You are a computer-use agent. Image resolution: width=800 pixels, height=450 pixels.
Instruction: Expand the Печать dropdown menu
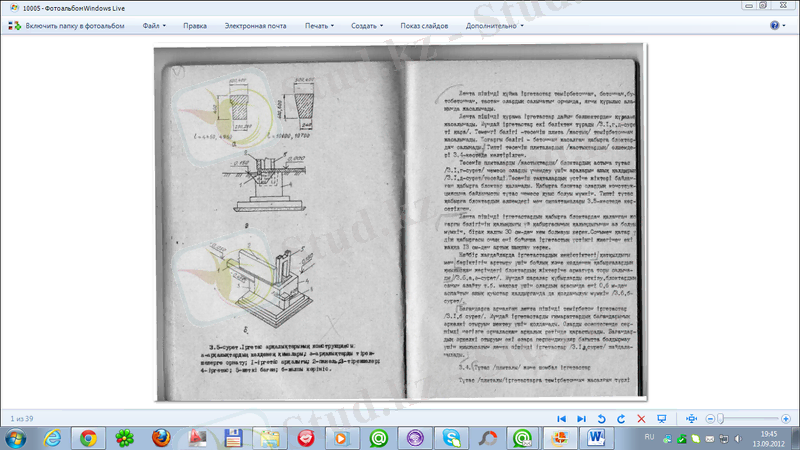(x=320, y=25)
